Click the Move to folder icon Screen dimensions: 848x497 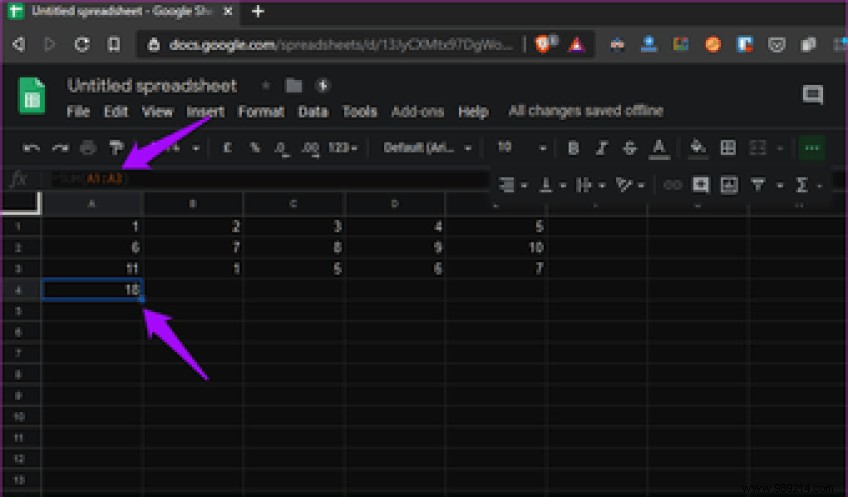pos(294,85)
